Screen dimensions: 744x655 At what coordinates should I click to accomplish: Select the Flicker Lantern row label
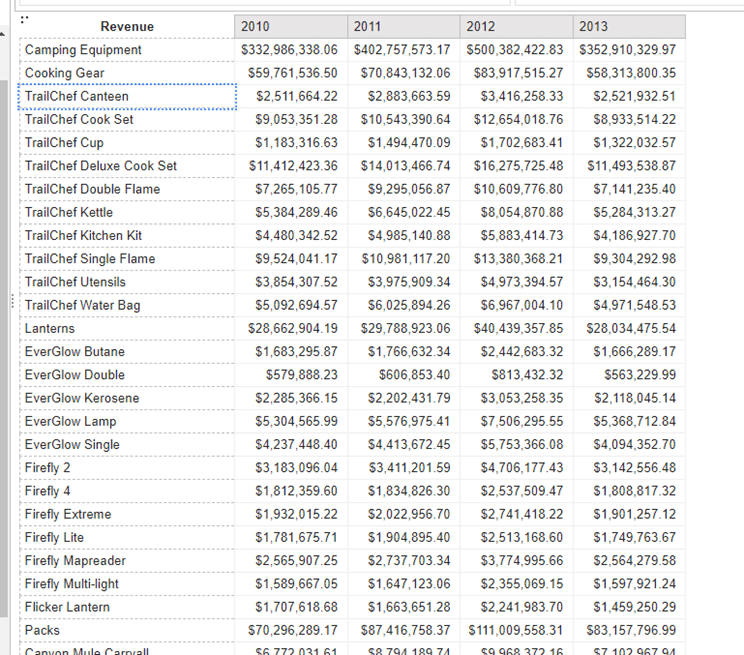coord(127,608)
